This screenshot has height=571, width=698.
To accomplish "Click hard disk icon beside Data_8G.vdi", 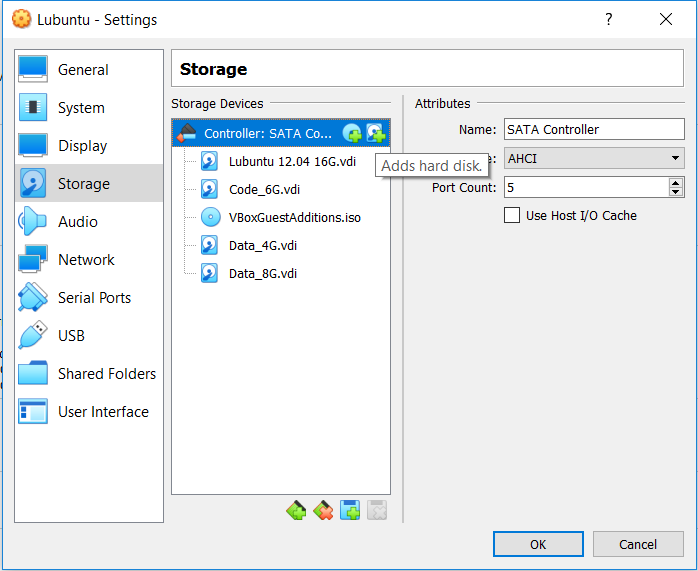I will pyautogui.click(x=210, y=273).
